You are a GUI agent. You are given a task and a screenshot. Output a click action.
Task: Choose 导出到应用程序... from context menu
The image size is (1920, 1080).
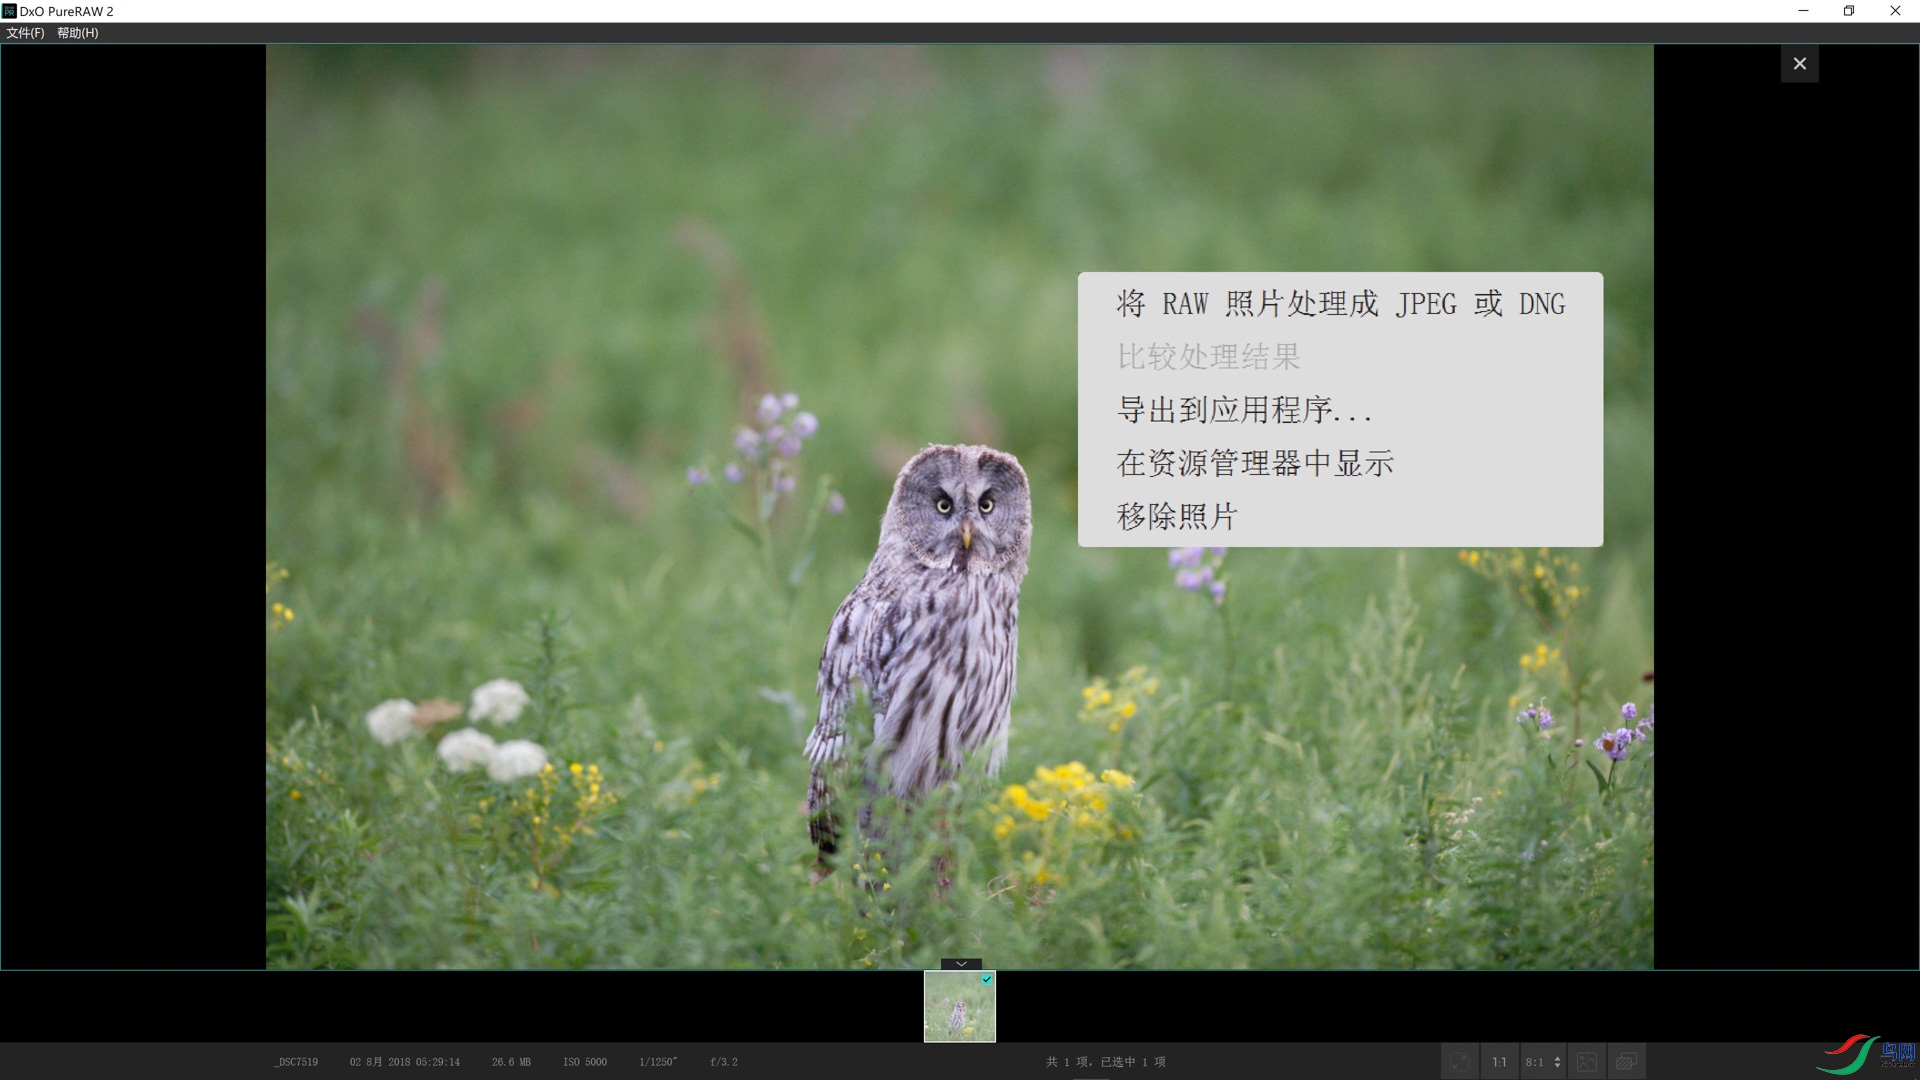click(1243, 410)
